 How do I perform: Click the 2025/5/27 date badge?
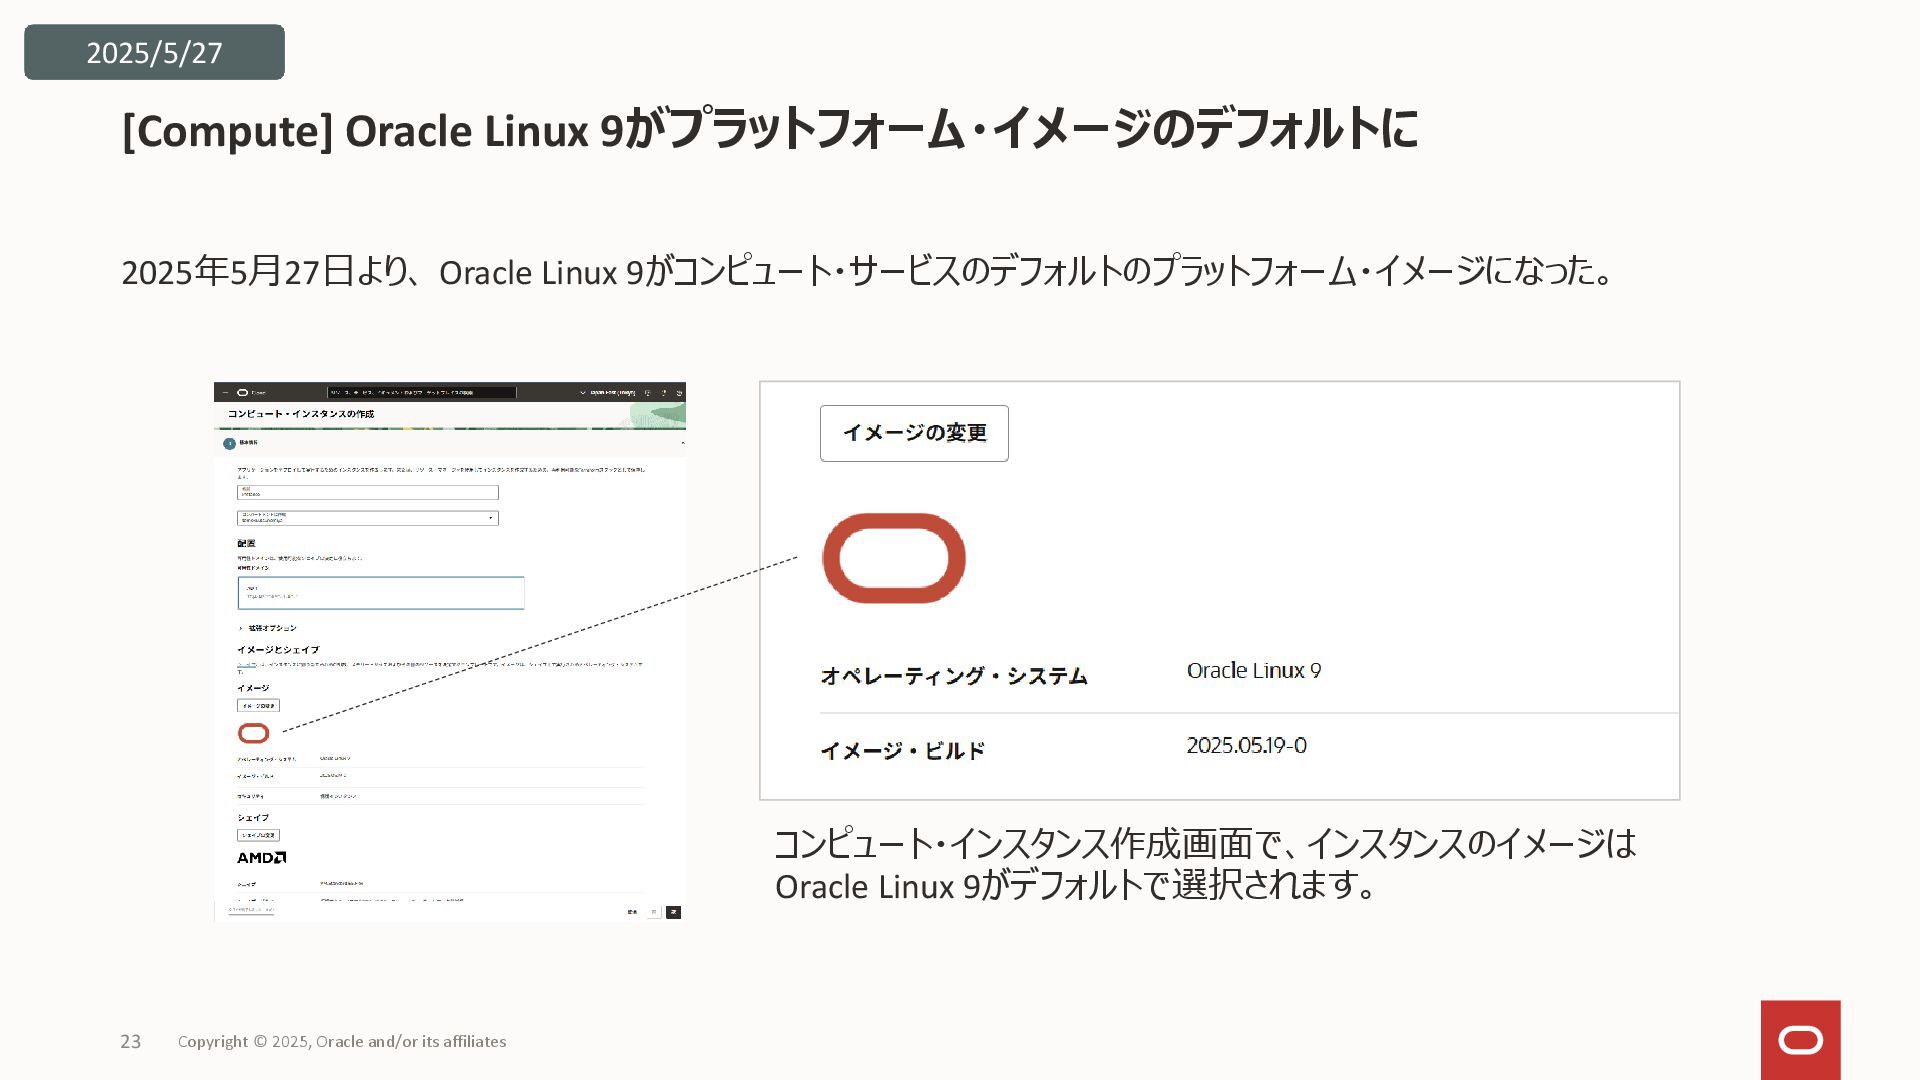[x=154, y=52]
